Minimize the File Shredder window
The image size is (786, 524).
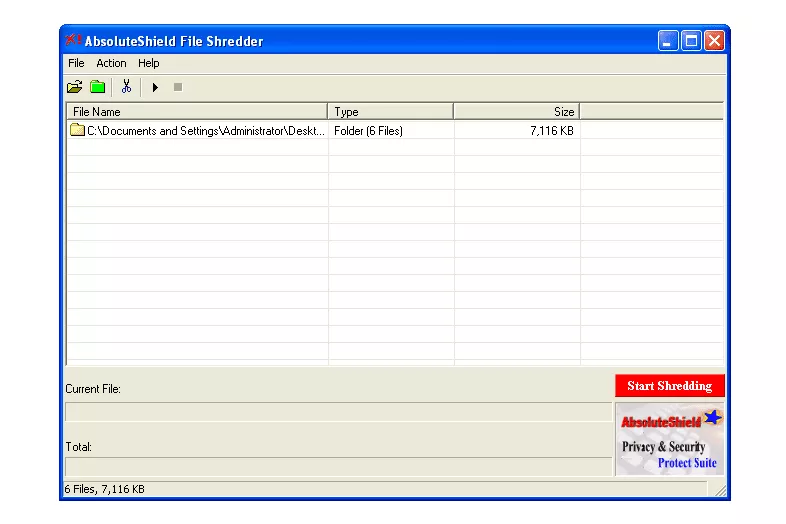point(668,41)
